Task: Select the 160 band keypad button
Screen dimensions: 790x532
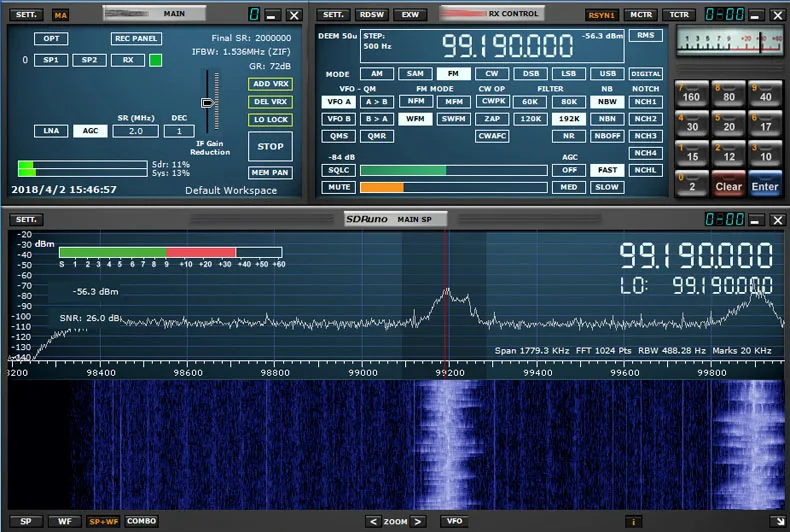Action: [x=691, y=94]
